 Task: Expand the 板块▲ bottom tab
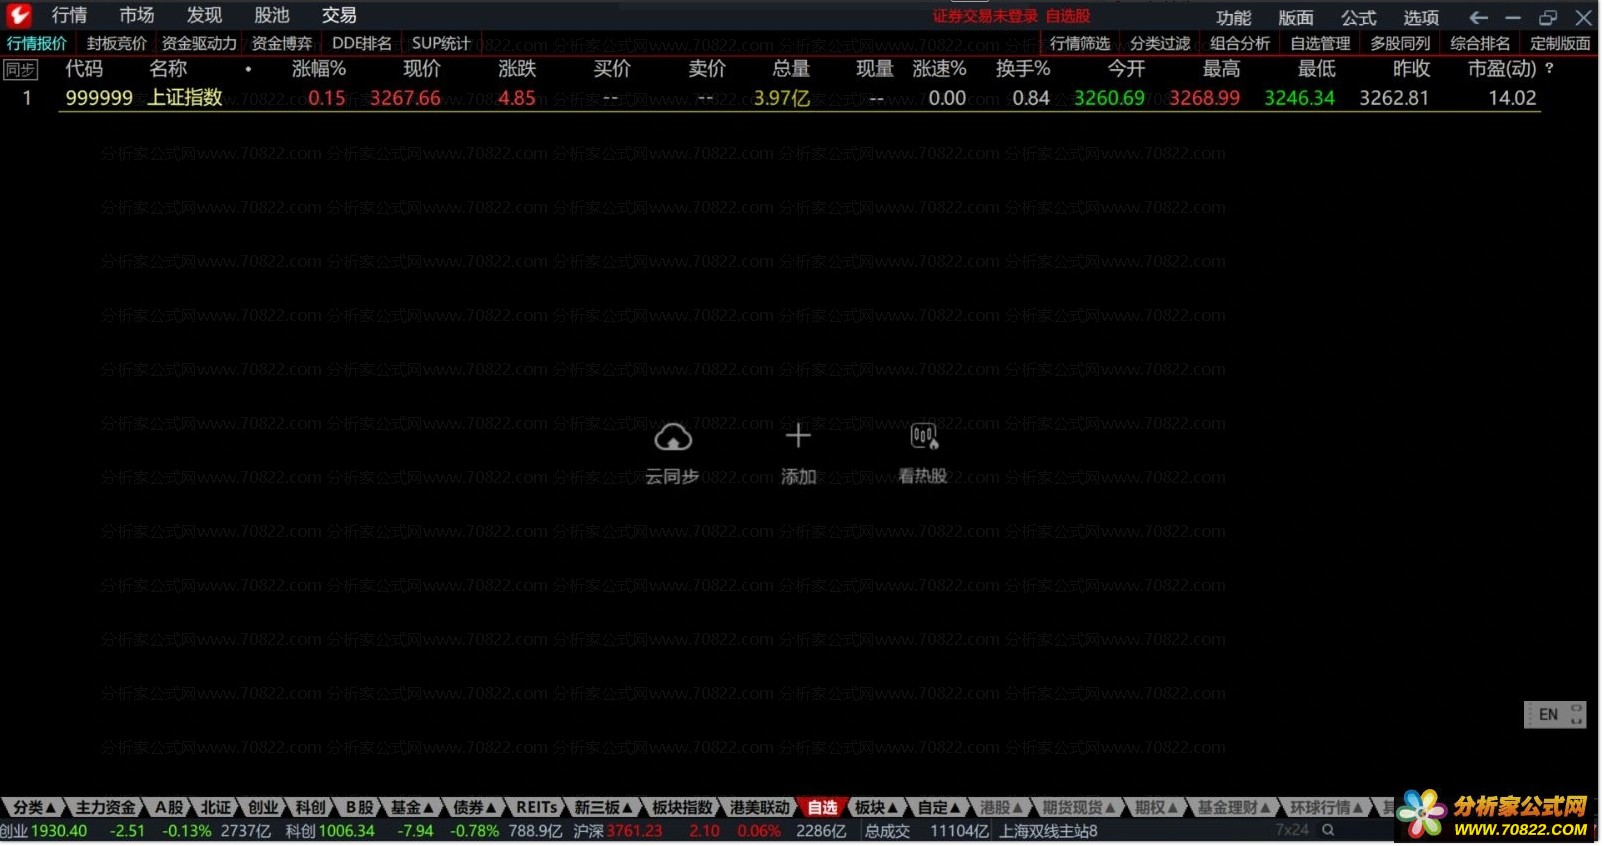(x=876, y=807)
